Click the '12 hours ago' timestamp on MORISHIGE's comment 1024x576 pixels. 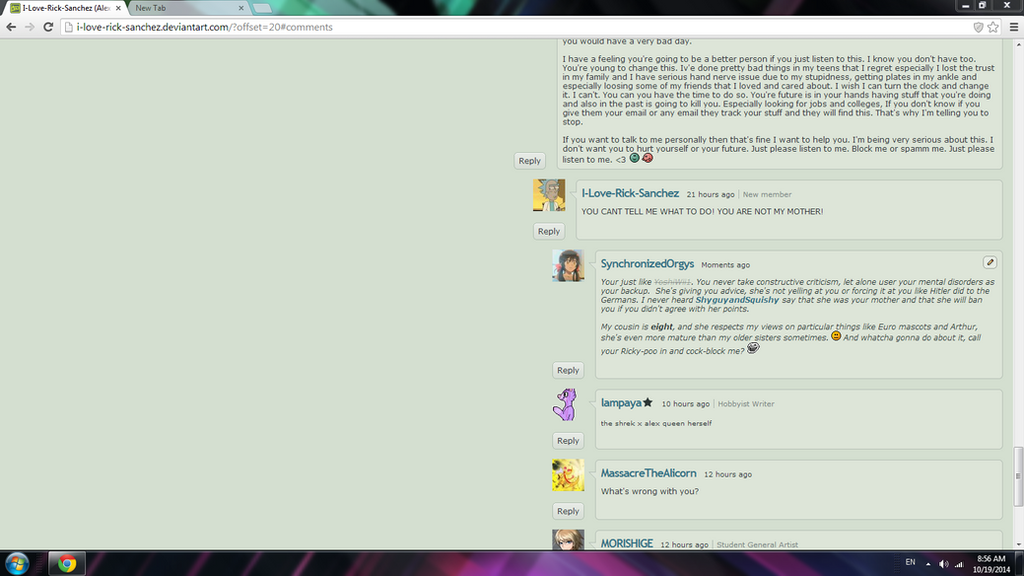[684, 545]
